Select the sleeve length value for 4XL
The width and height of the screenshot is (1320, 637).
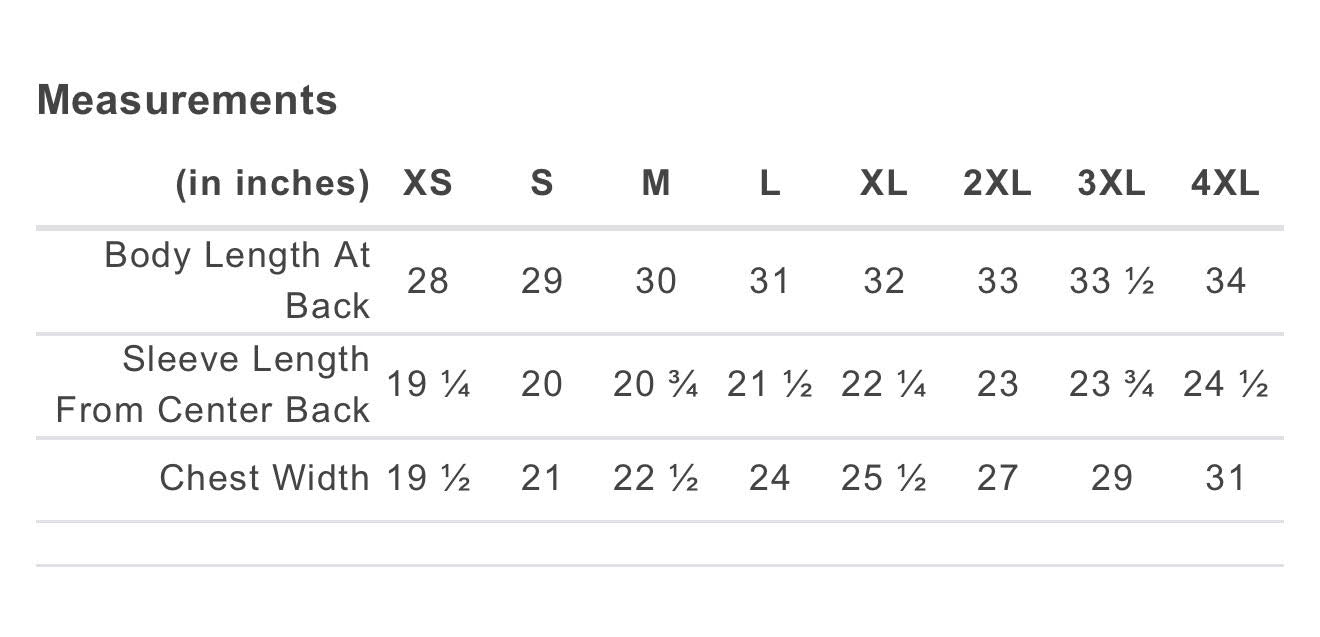[1225, 384]
